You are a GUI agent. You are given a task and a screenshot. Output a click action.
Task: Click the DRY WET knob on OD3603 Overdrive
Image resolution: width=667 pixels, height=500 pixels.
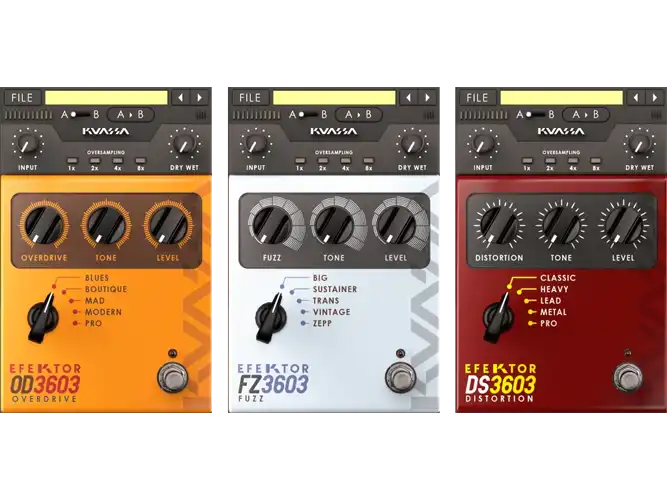[185, 144]
